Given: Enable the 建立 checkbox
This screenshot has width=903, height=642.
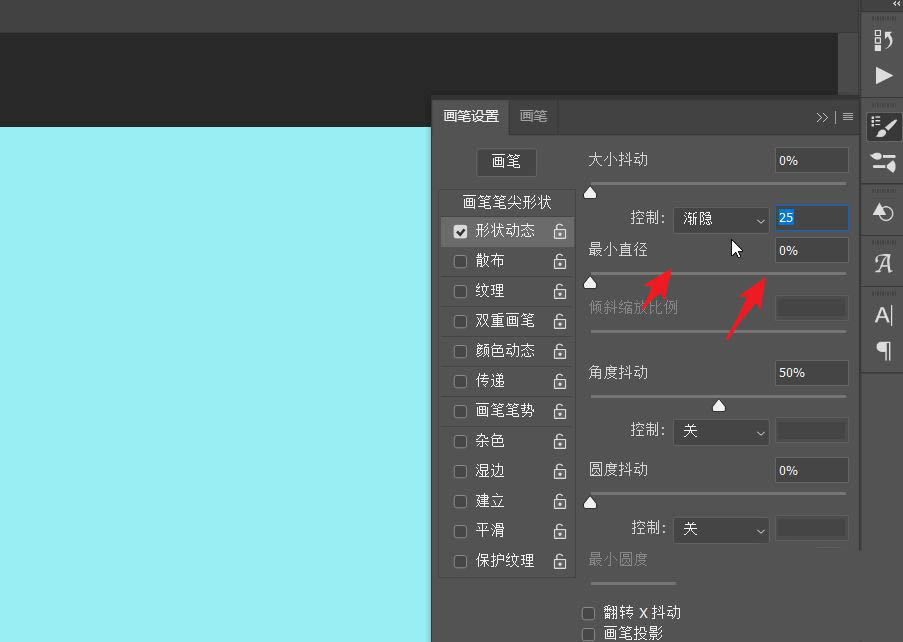Looking at the screenshot, I should click(460, 502).
